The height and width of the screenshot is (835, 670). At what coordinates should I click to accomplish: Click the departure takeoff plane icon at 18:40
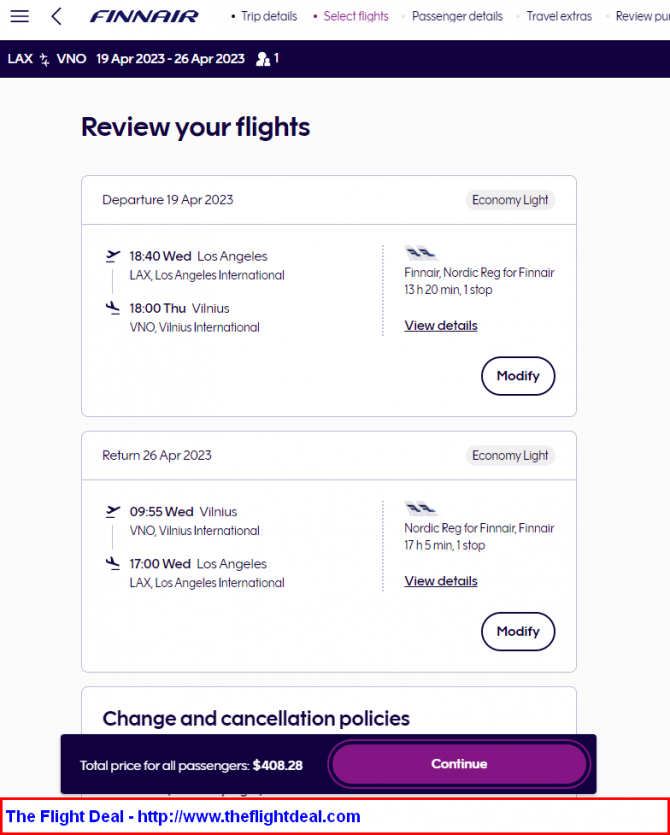point(113,256)
